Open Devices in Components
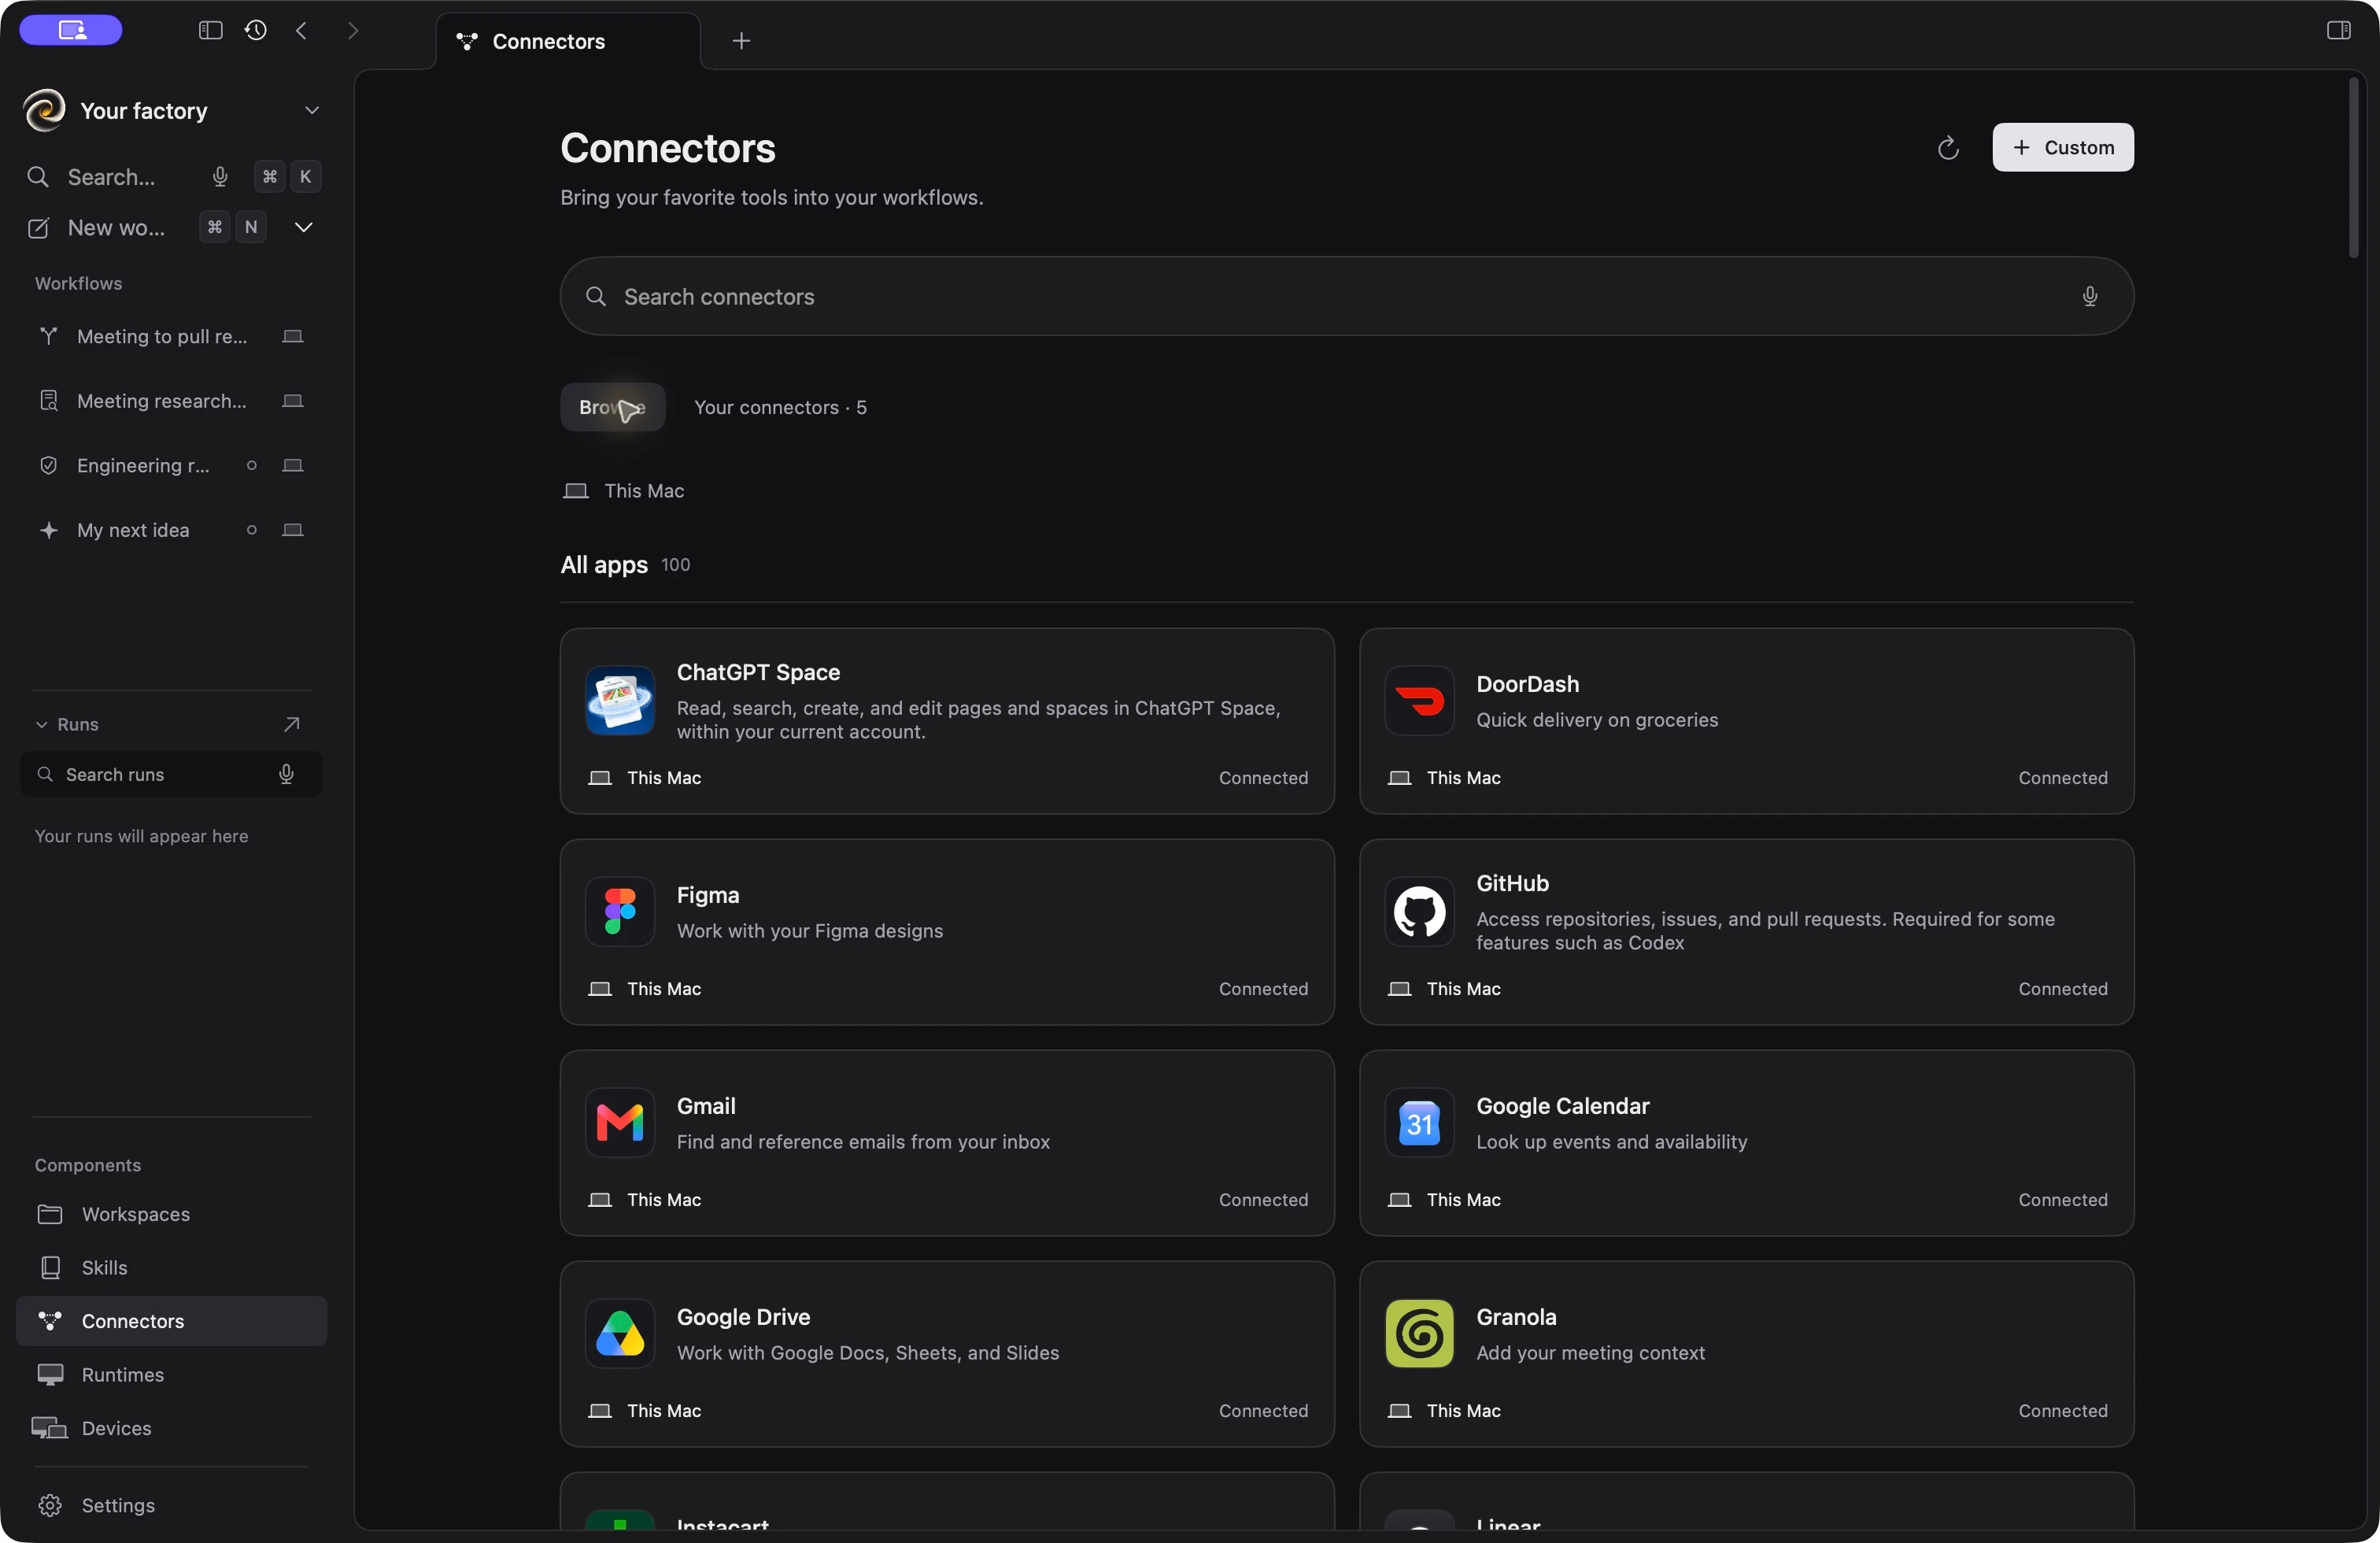The image size is (2380, 1543). [x=171, y=1429]
